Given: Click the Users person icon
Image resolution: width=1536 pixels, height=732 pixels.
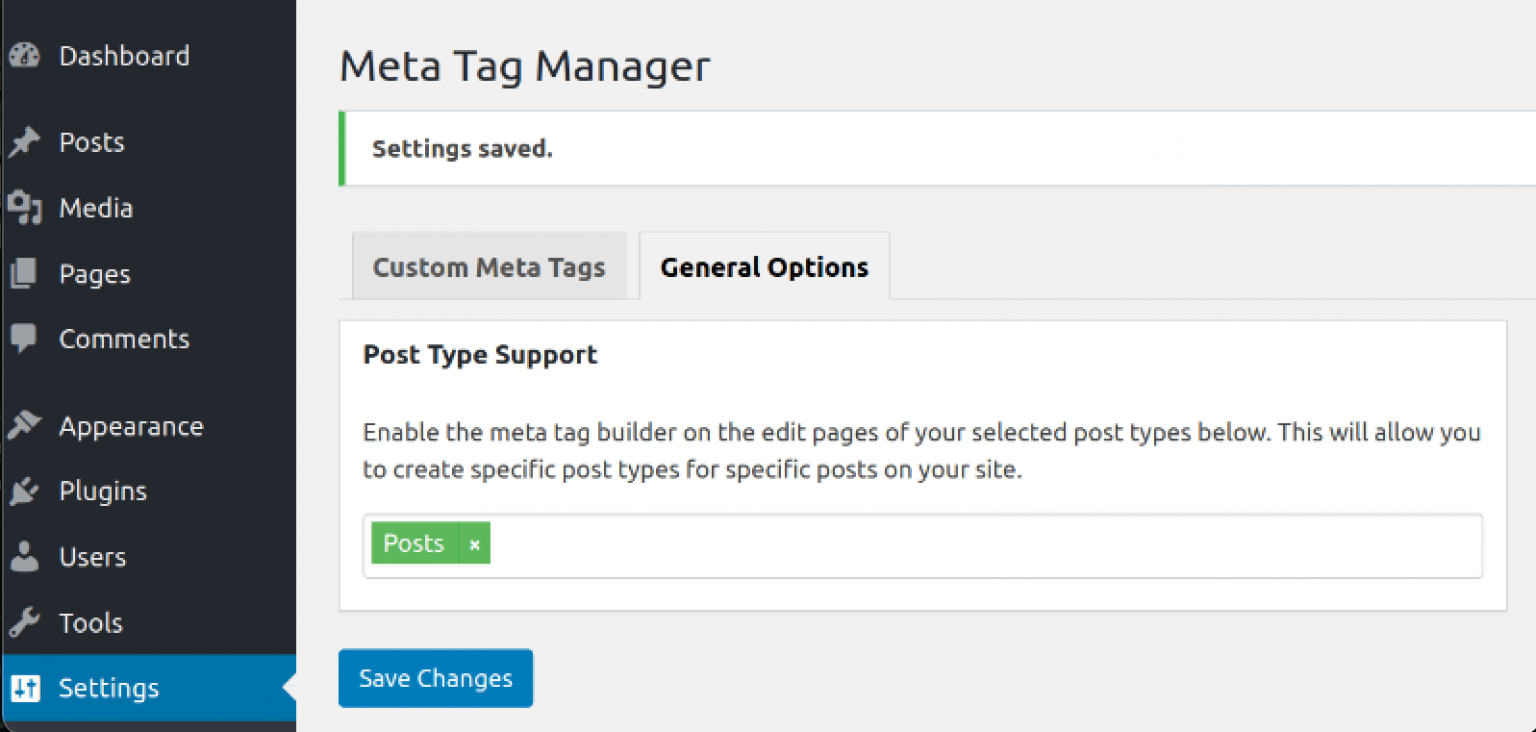Looking at the screenshot, I should (x=23, y=557).
